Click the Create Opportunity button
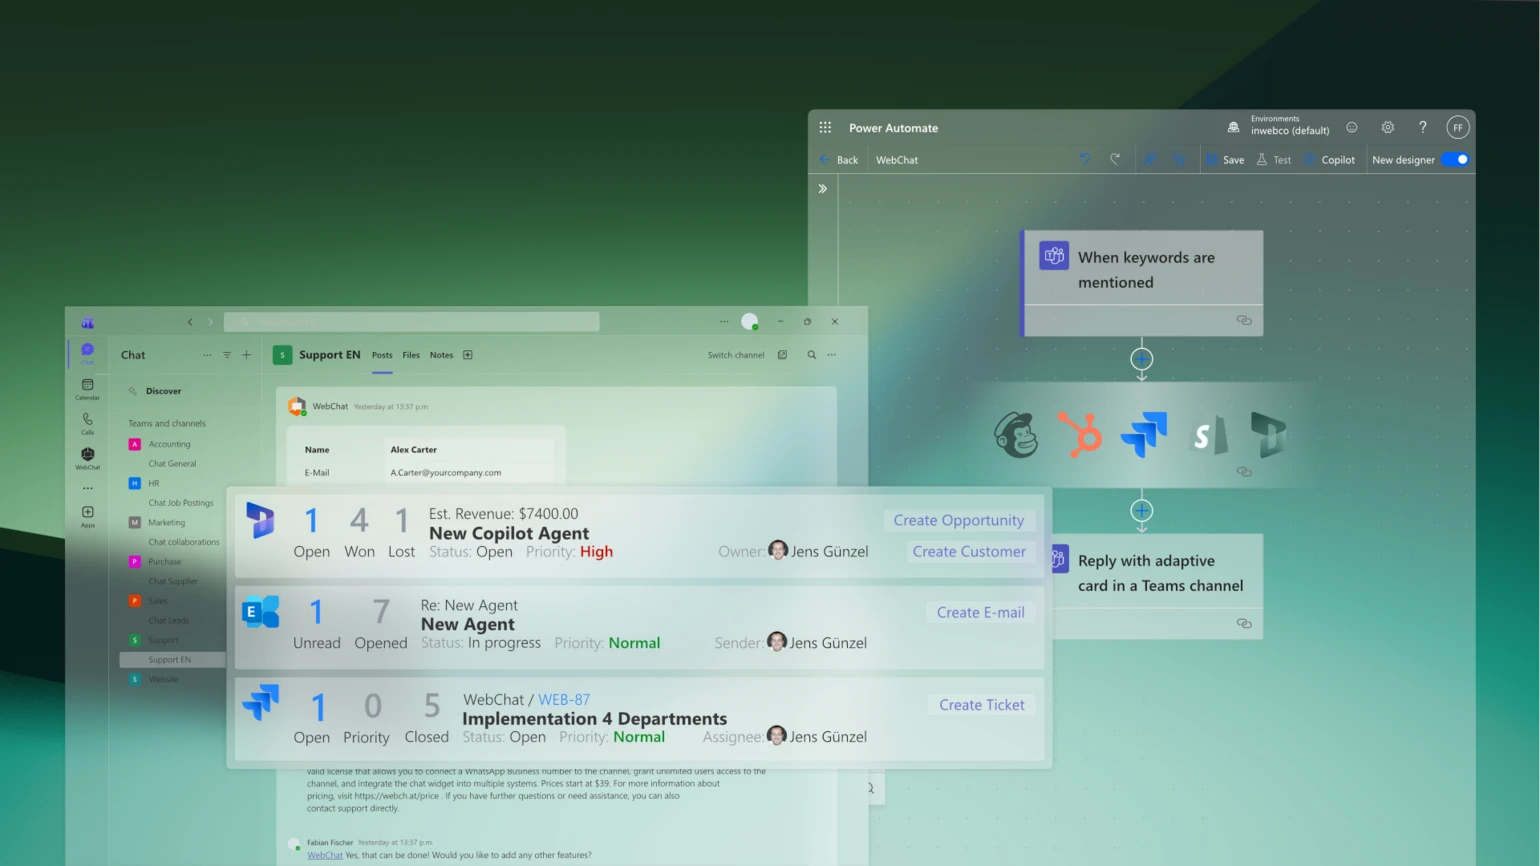The height and width of the screenshot is (866, 1540). (957, 520)
